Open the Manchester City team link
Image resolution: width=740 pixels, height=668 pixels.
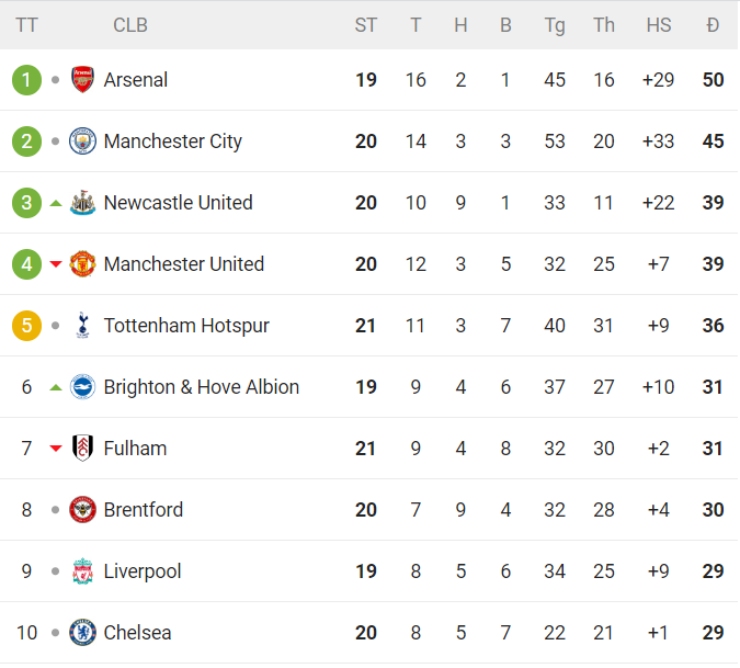pos(173,141)
